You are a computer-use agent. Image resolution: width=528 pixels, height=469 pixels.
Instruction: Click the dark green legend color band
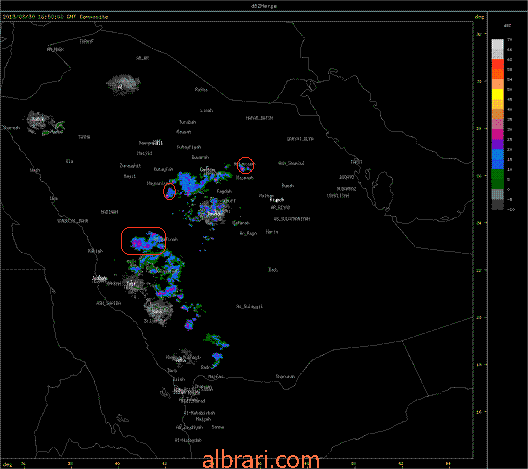coord(498,184)
